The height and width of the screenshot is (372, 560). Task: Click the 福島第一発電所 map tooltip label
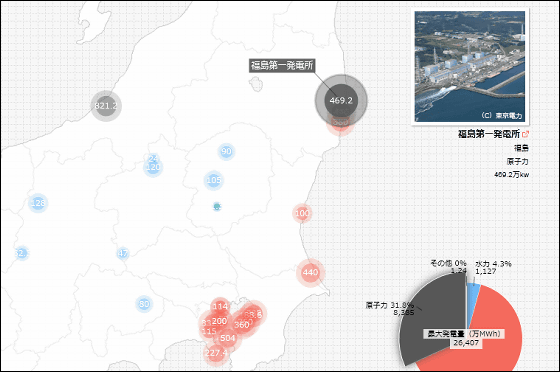click(x=282, y=65)
